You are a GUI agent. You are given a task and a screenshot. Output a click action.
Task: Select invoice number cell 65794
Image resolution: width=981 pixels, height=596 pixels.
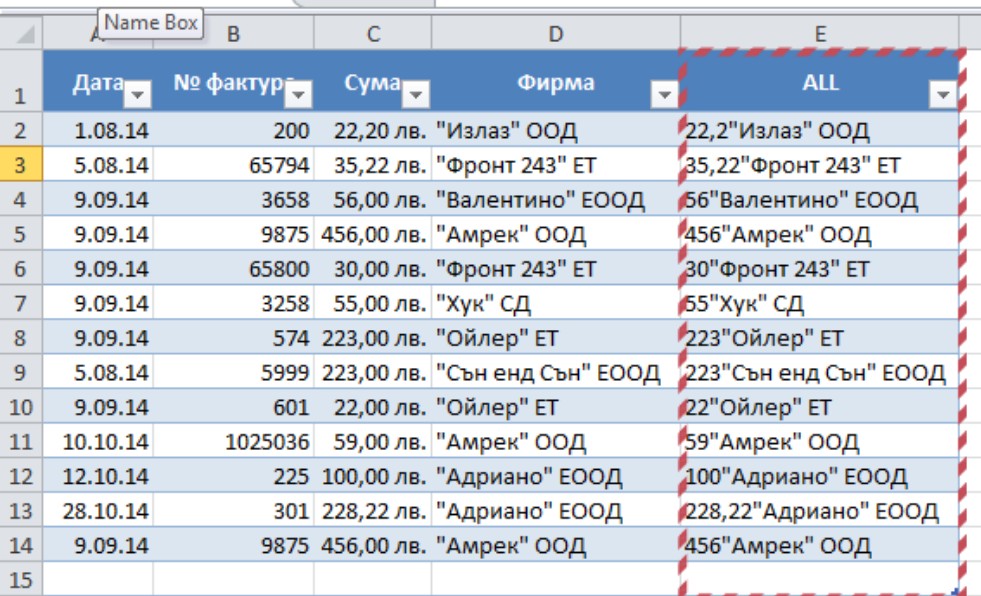pyautogui.click(x=233, y=164)
